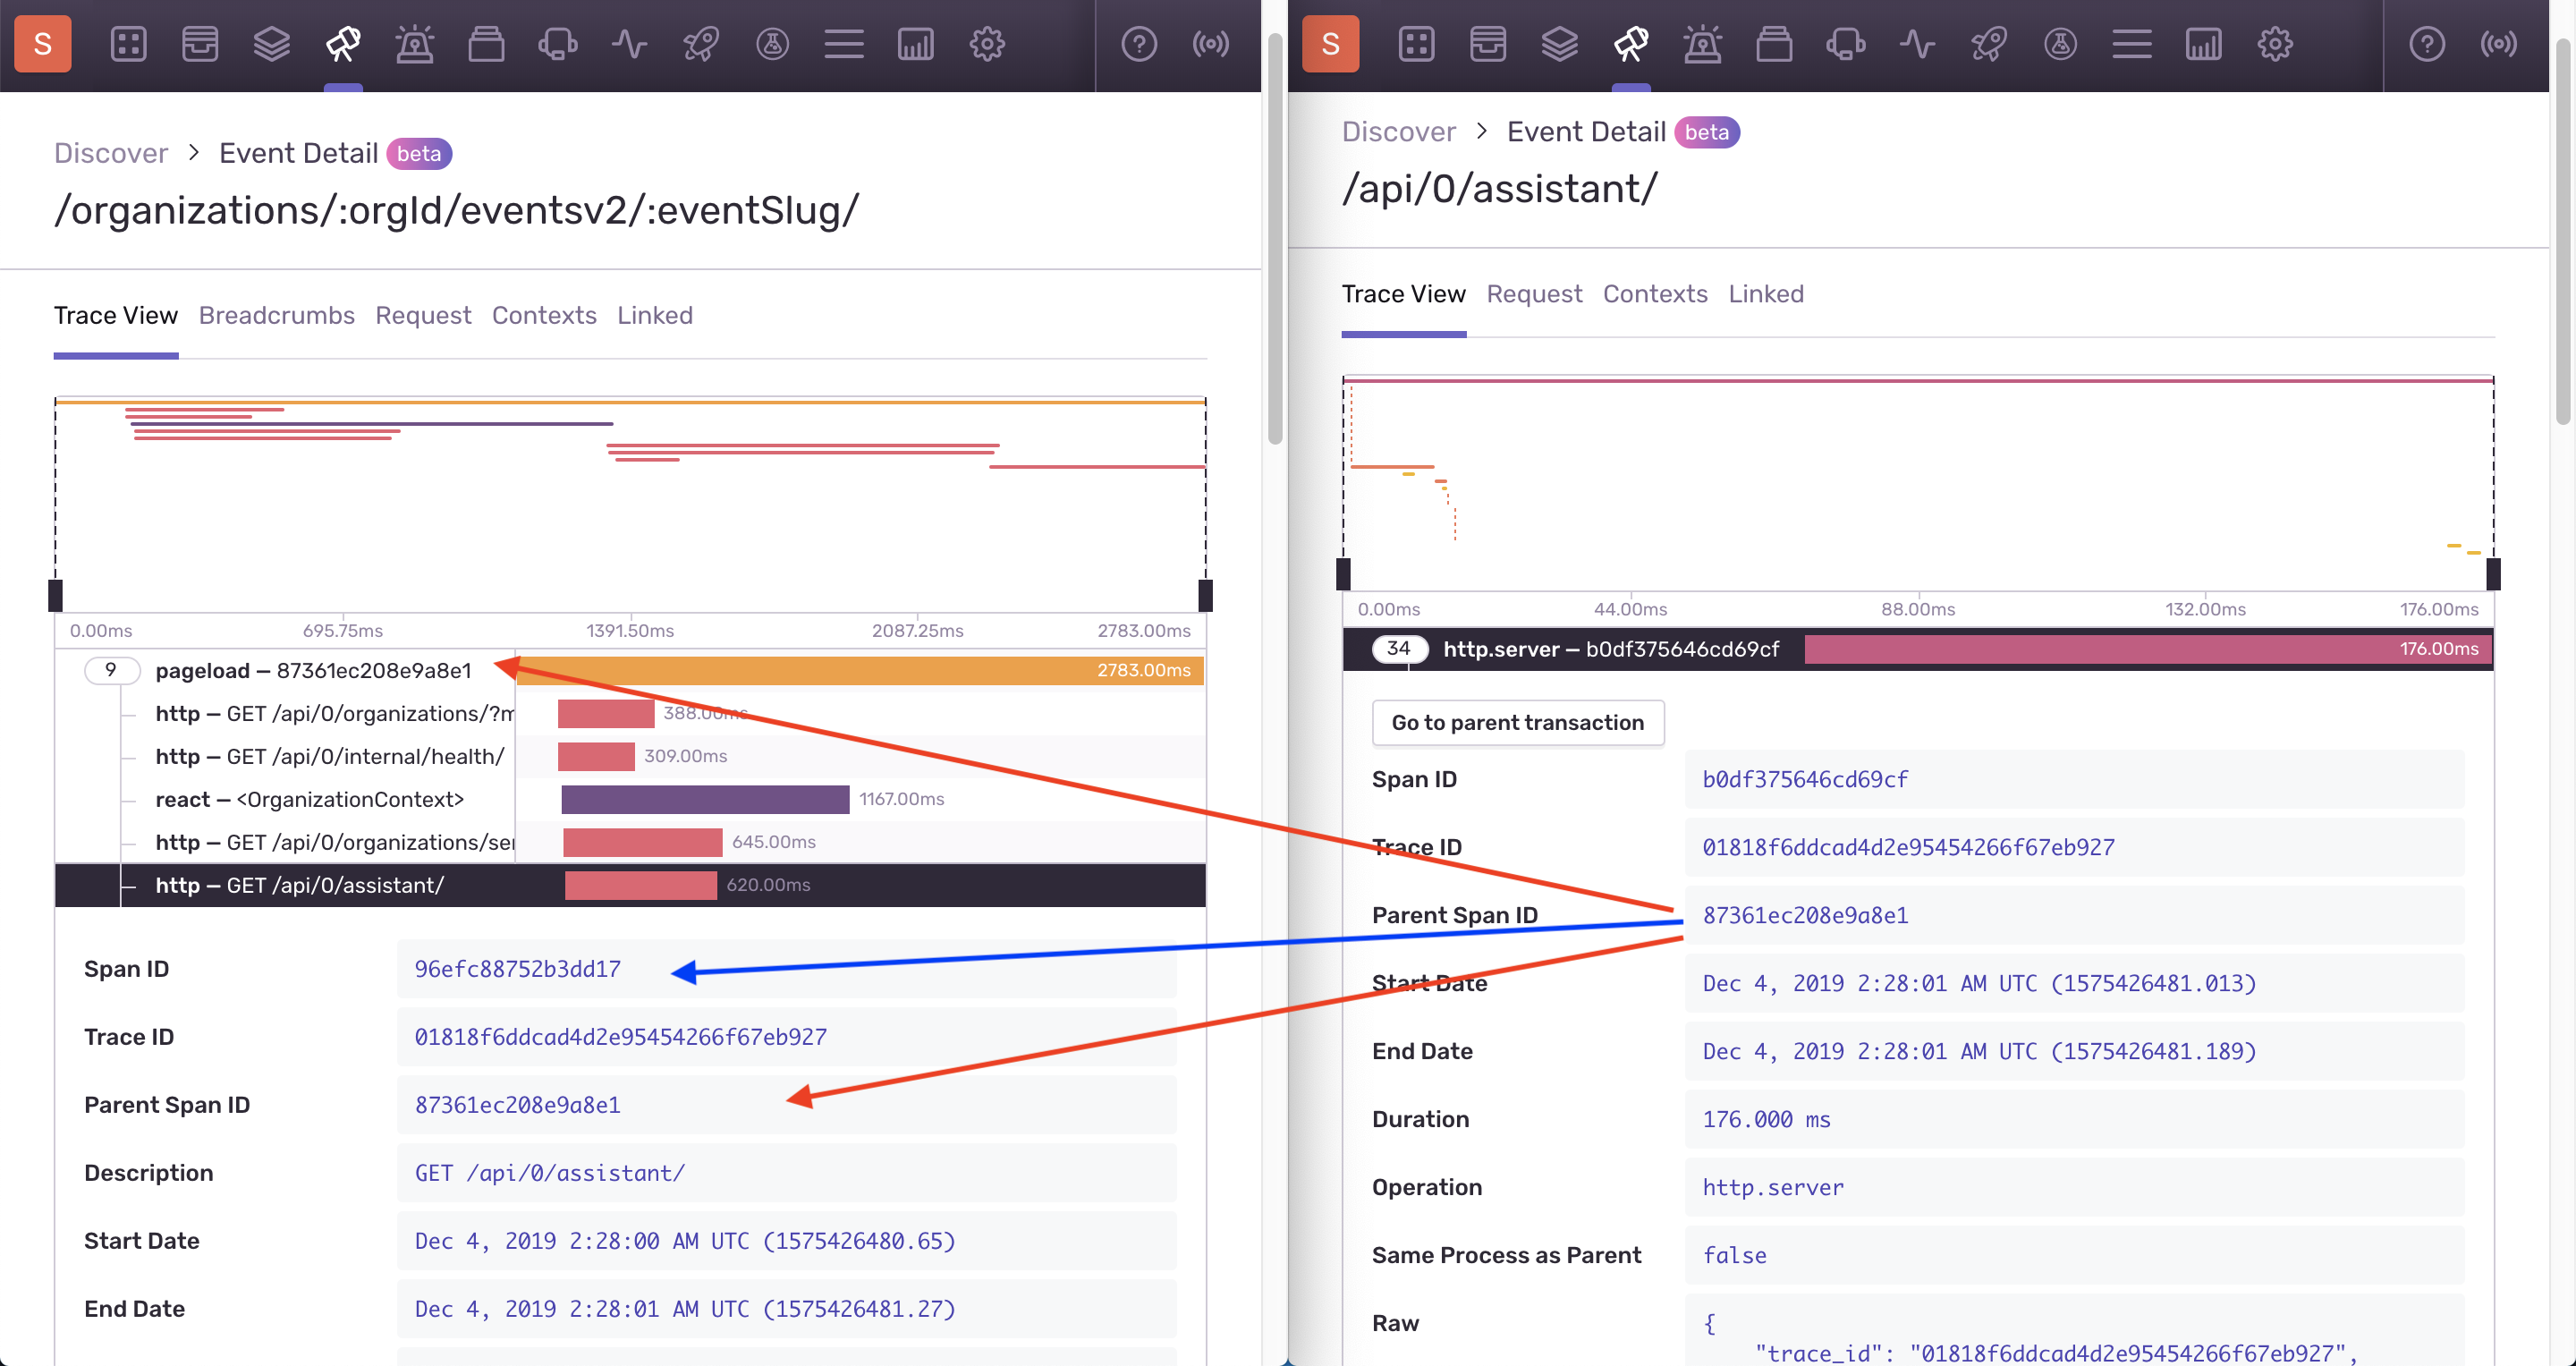
Task: Click the Discover breadcrumb link in left window
Action: (110, 153)
